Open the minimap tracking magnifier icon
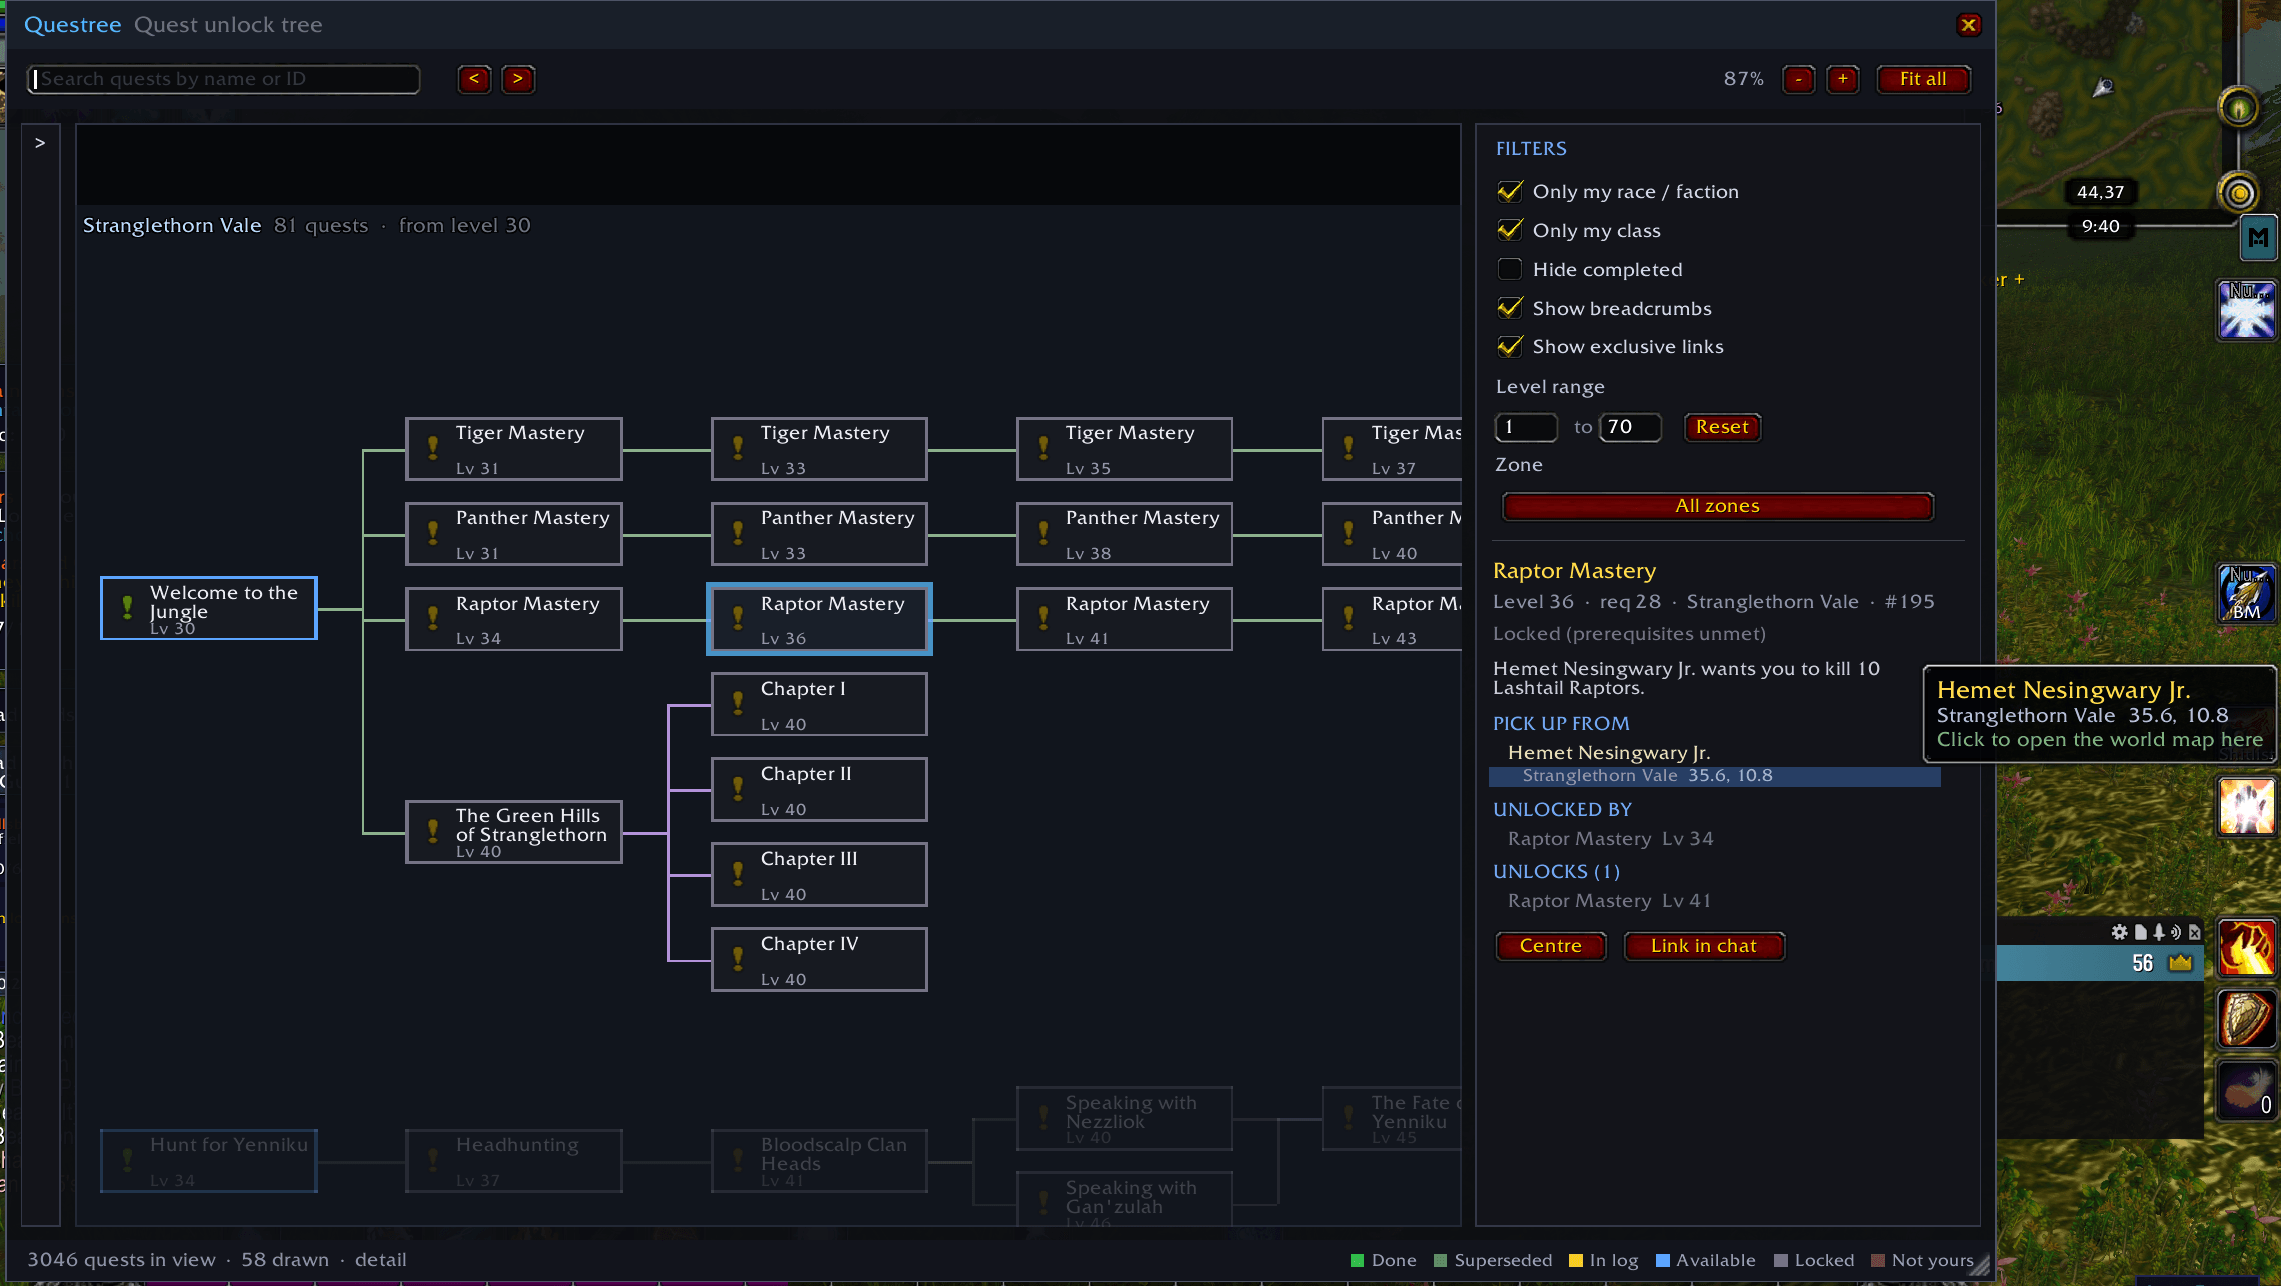The height and width of the screenshot is (1286, 2281). (x=2103, y=88)
